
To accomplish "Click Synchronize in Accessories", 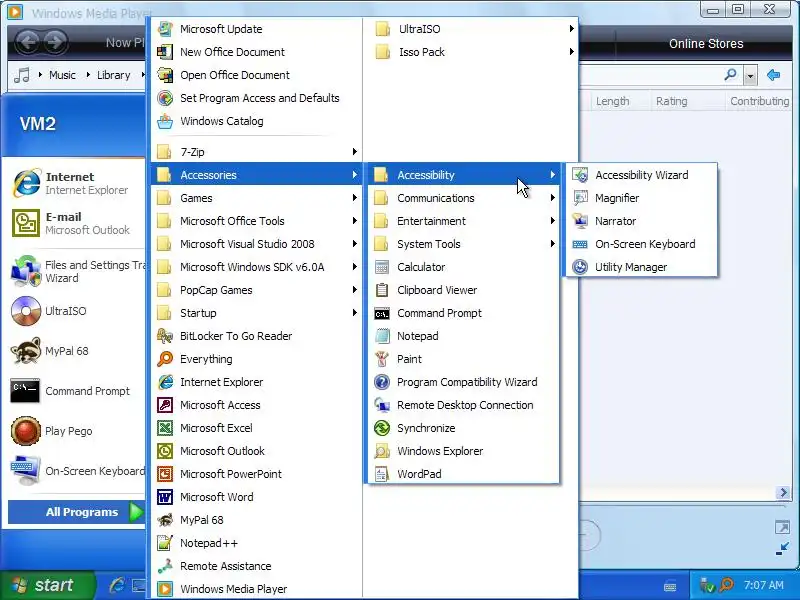I will [463, 428].
